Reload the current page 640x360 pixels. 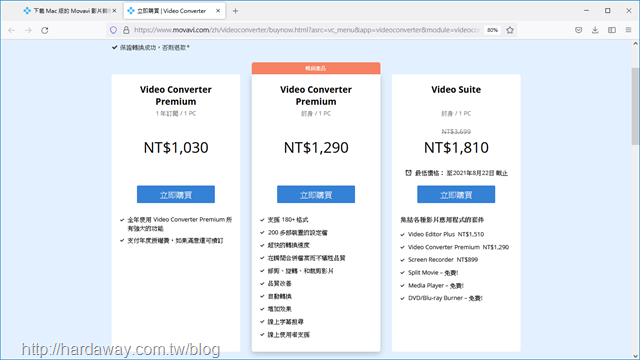tap(45, 30)
